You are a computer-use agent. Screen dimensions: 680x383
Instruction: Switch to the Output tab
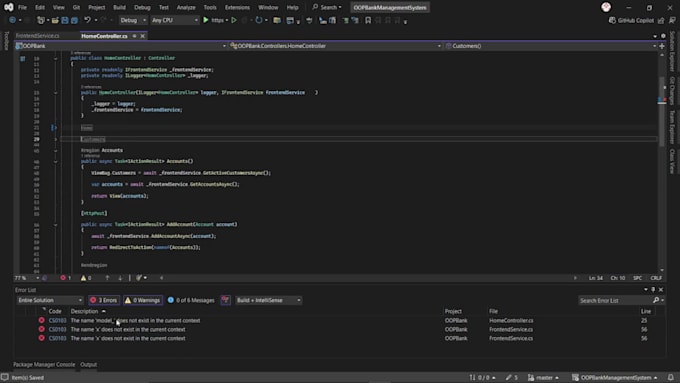88,364
